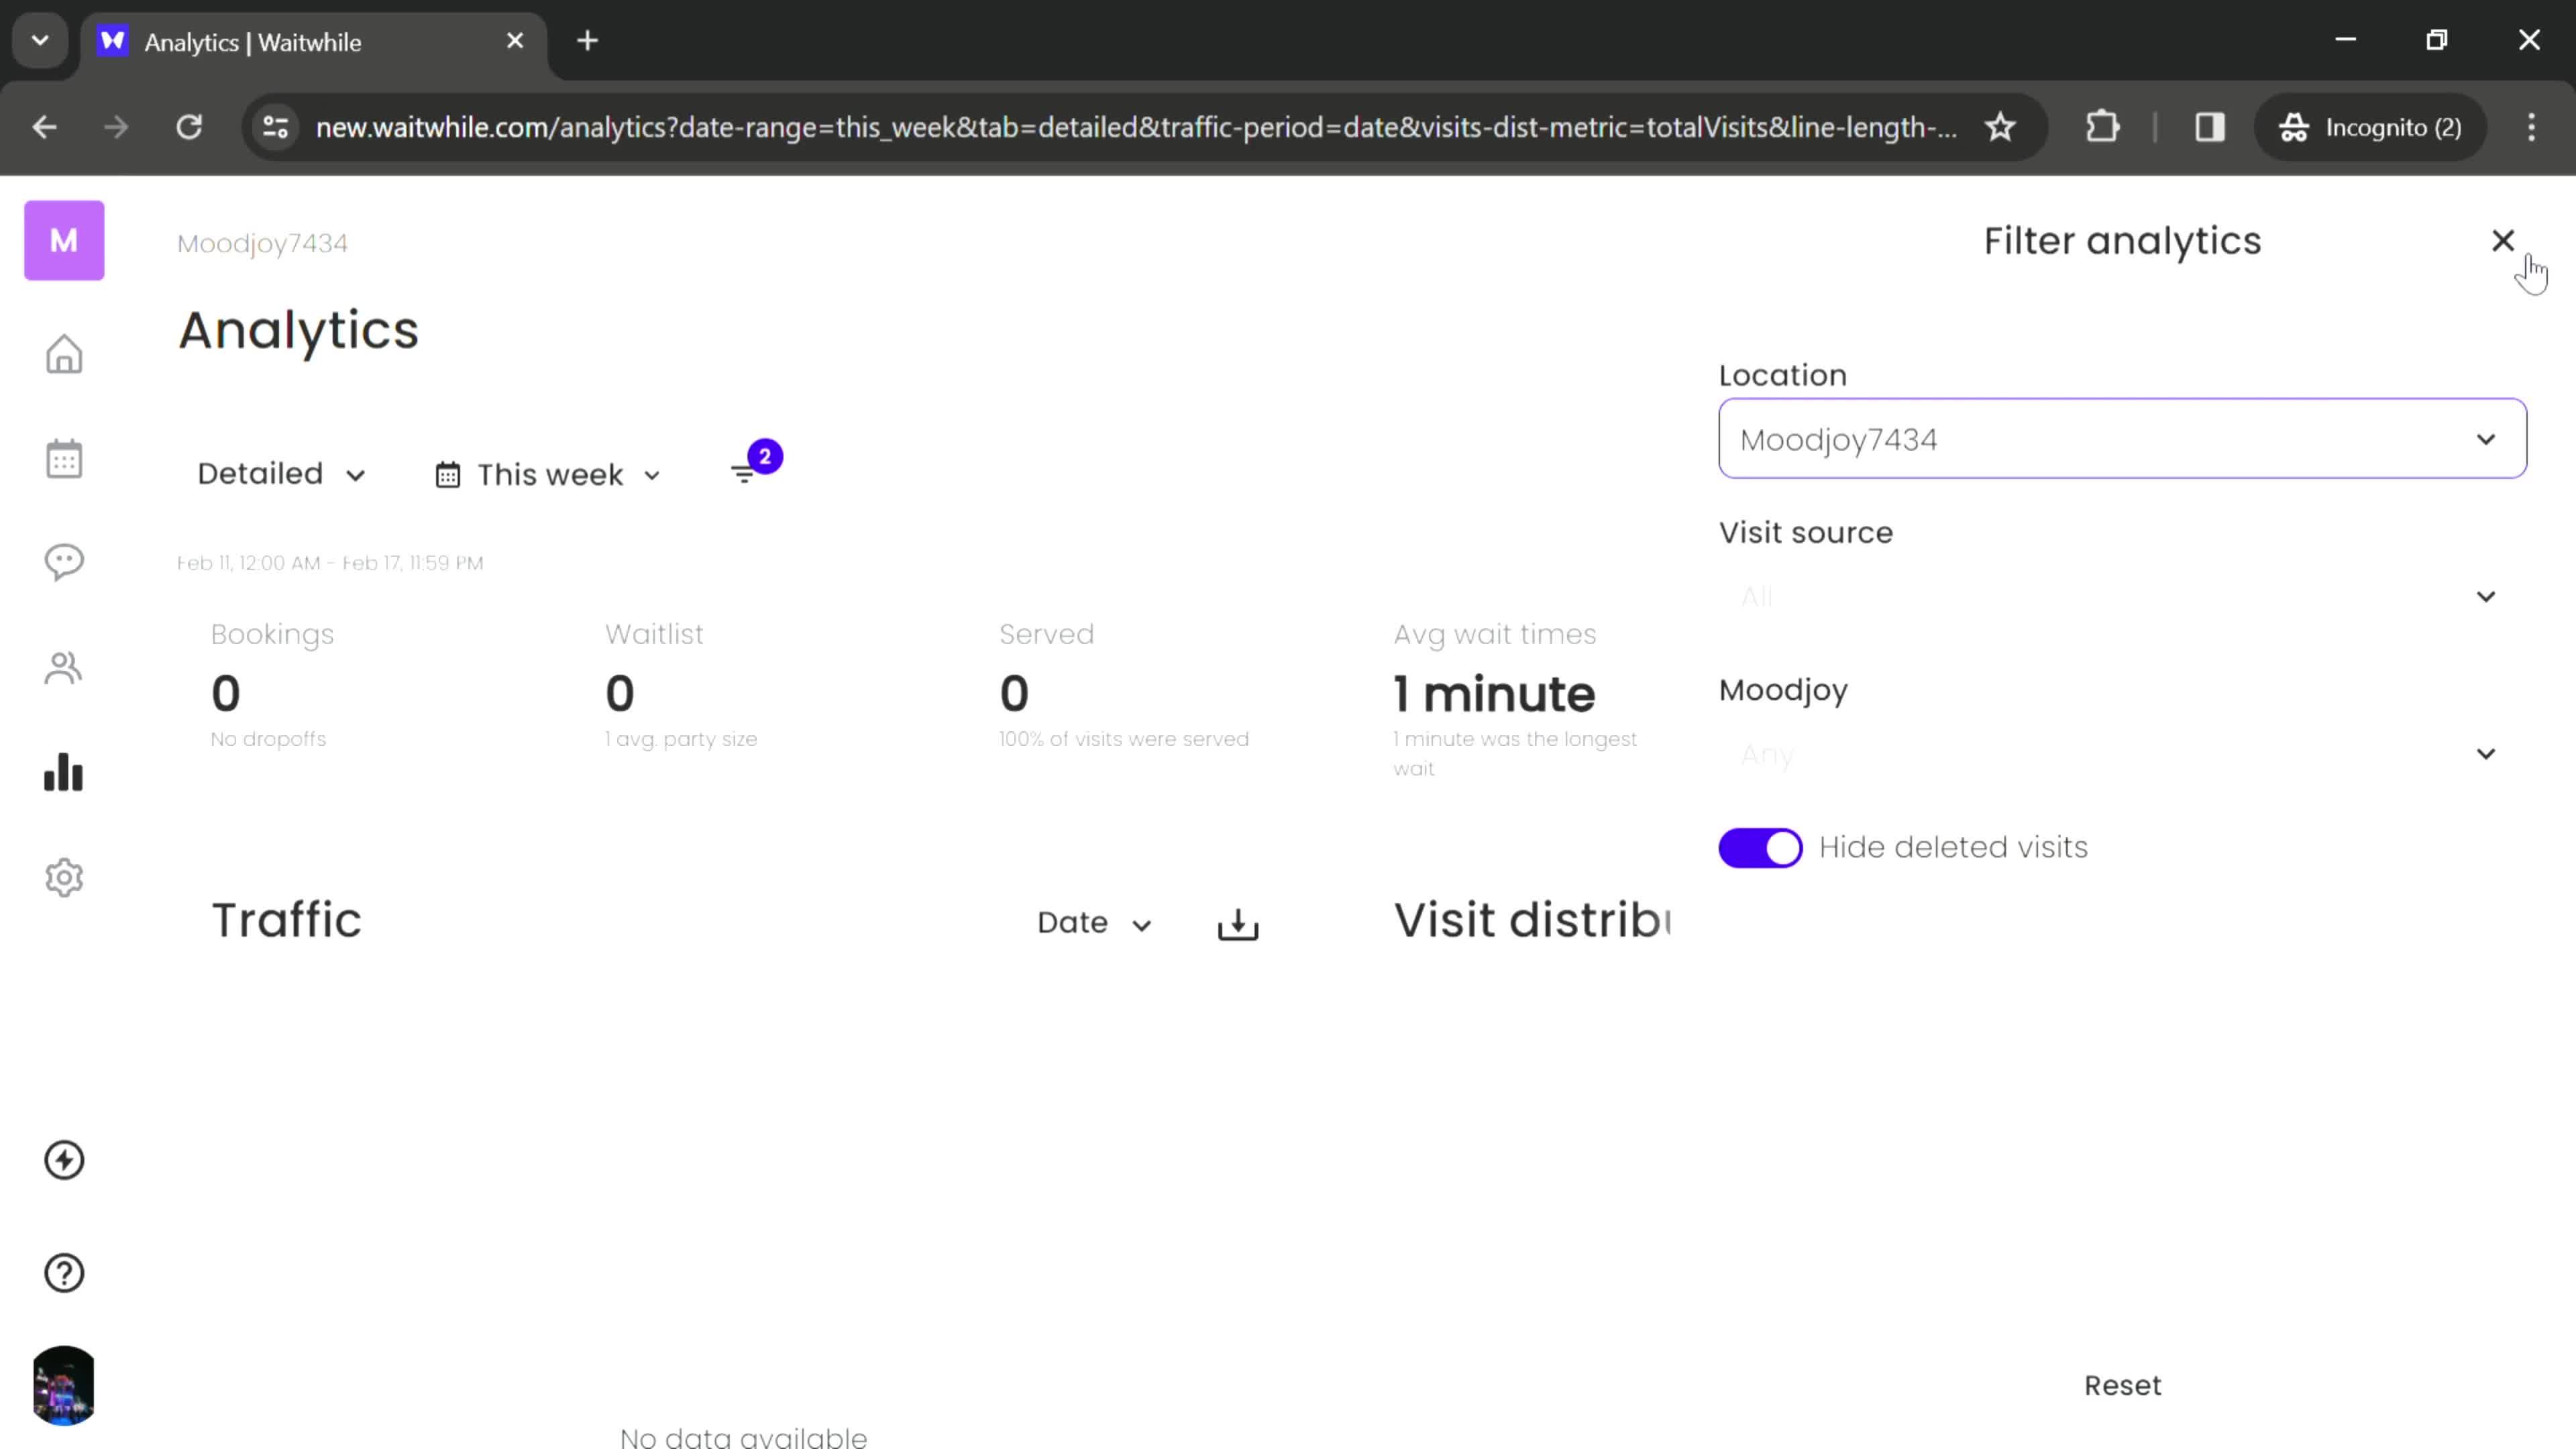Click the 'No dropoffs' text
Screen dimensions: 2576x1449
268,739
